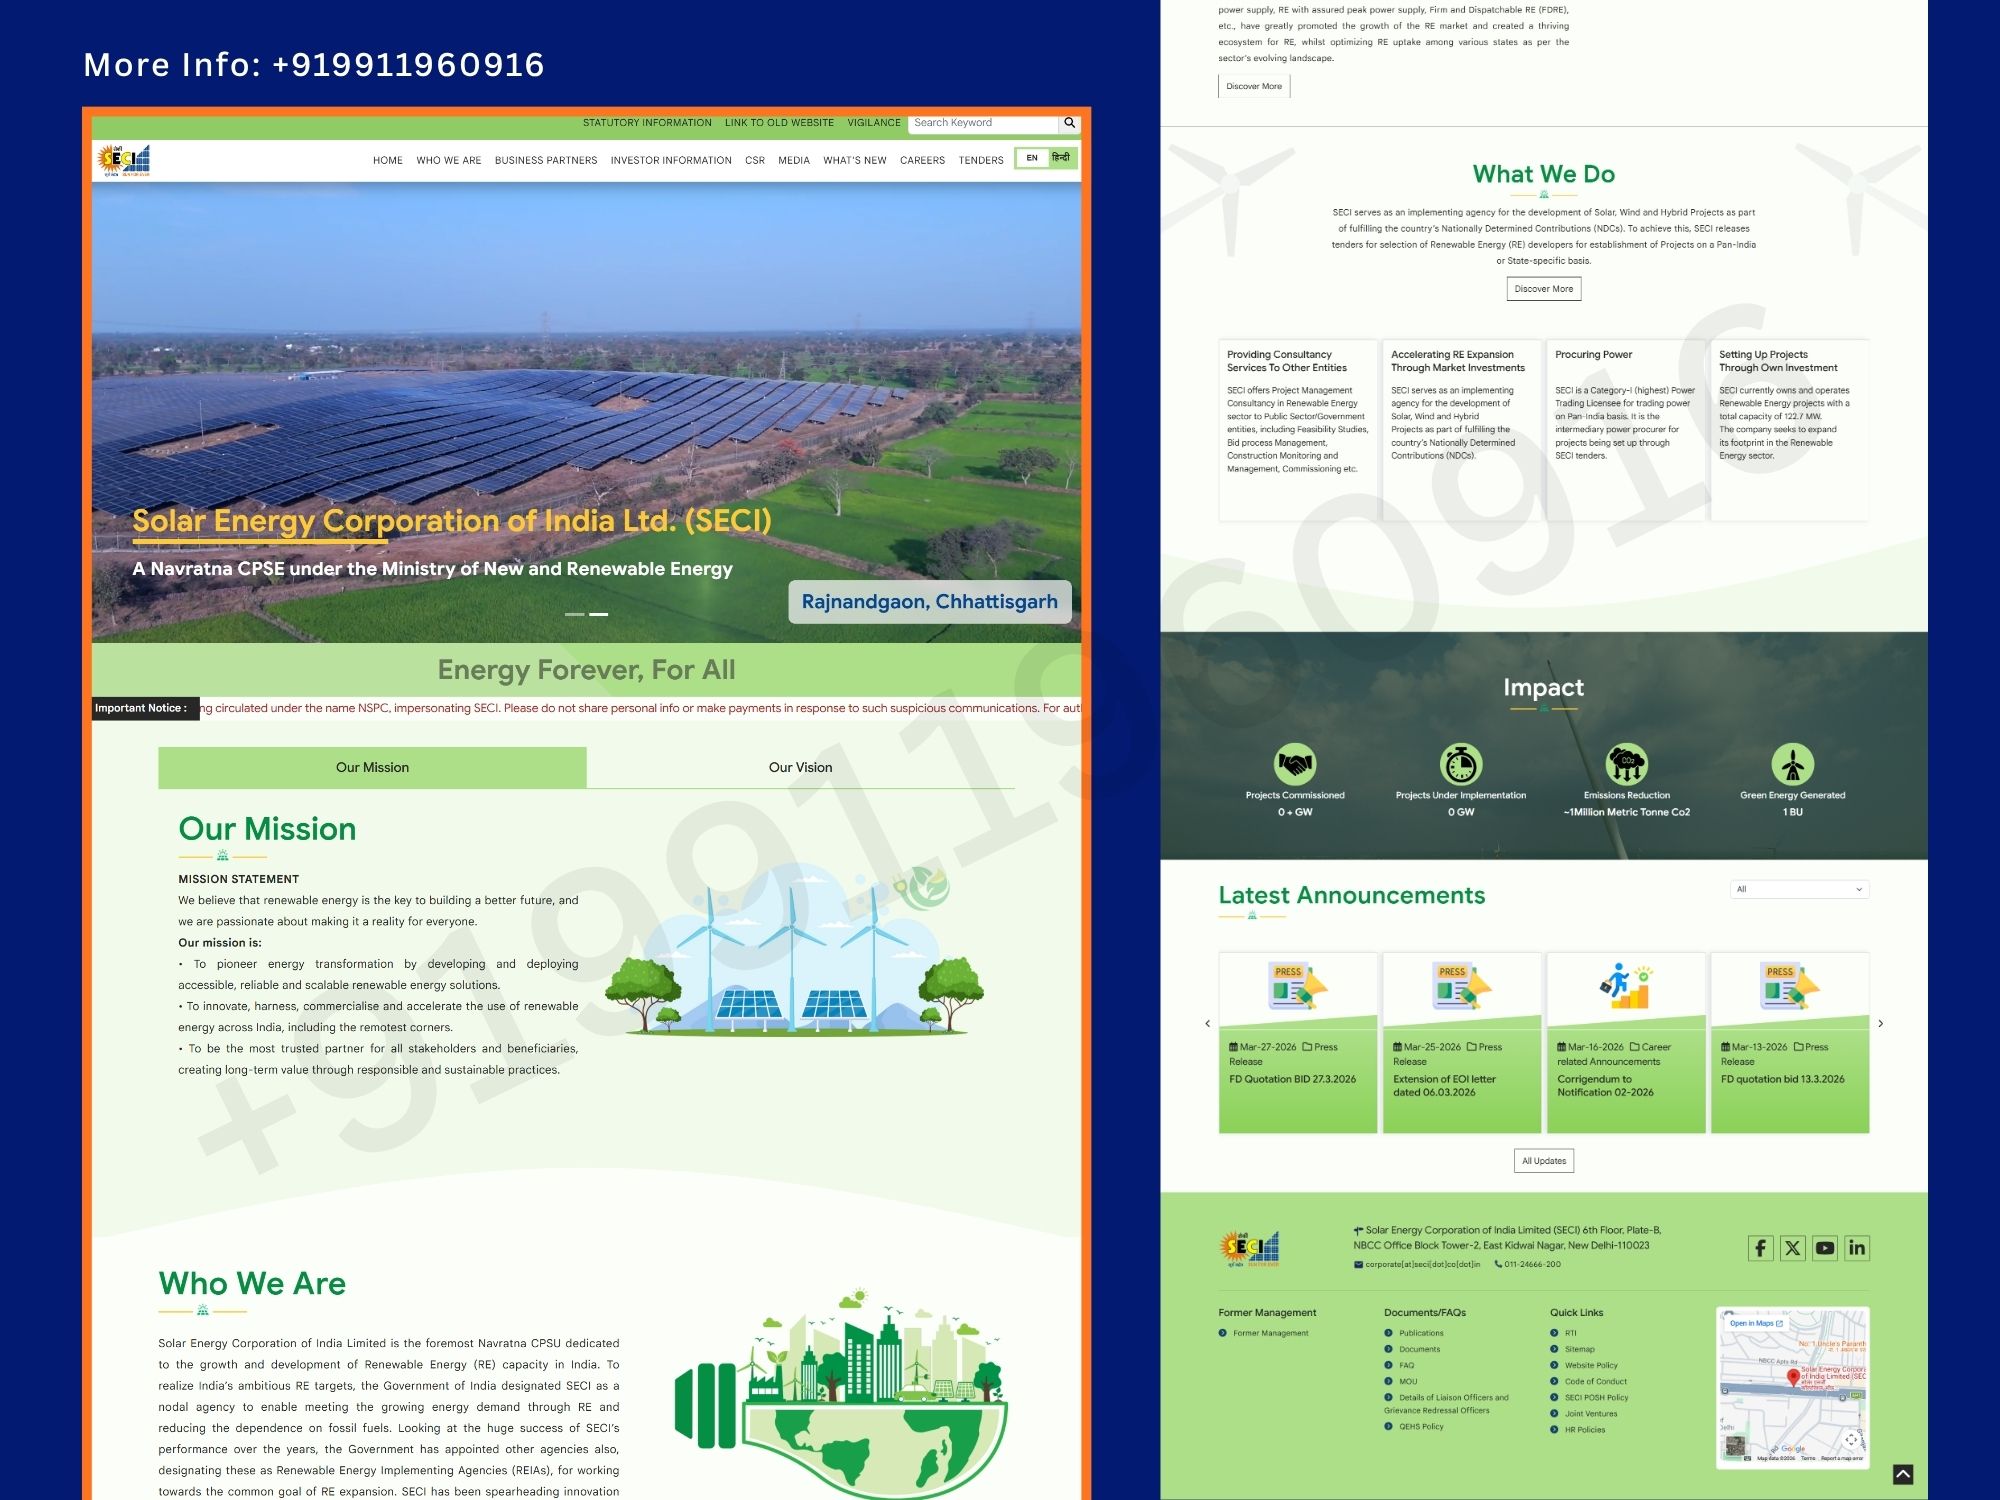Click the Search Keyword input field
This screenshot has height=1500, width=2000.
pos(983,123)
